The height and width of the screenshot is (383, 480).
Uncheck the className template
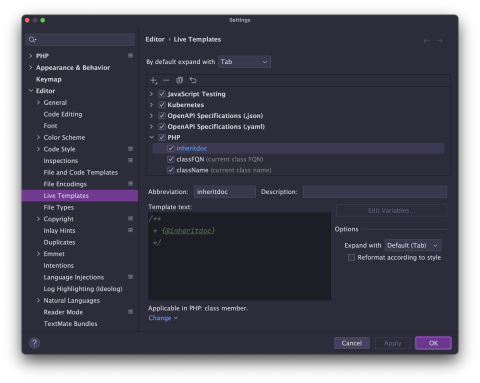point(171,170)
